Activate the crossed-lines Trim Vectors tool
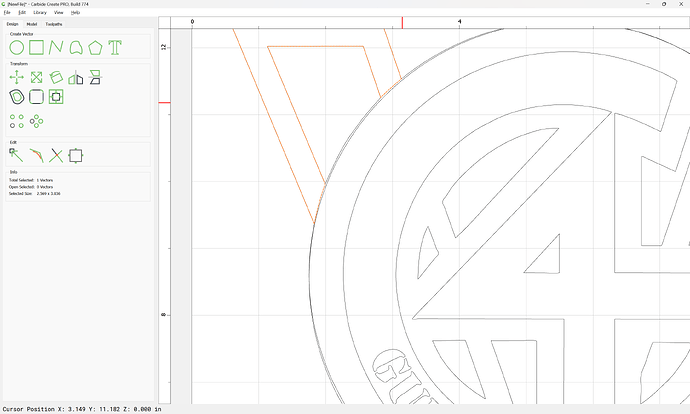Image resolution: width=690 pixels, height=414 pixels. click(56, 155)
